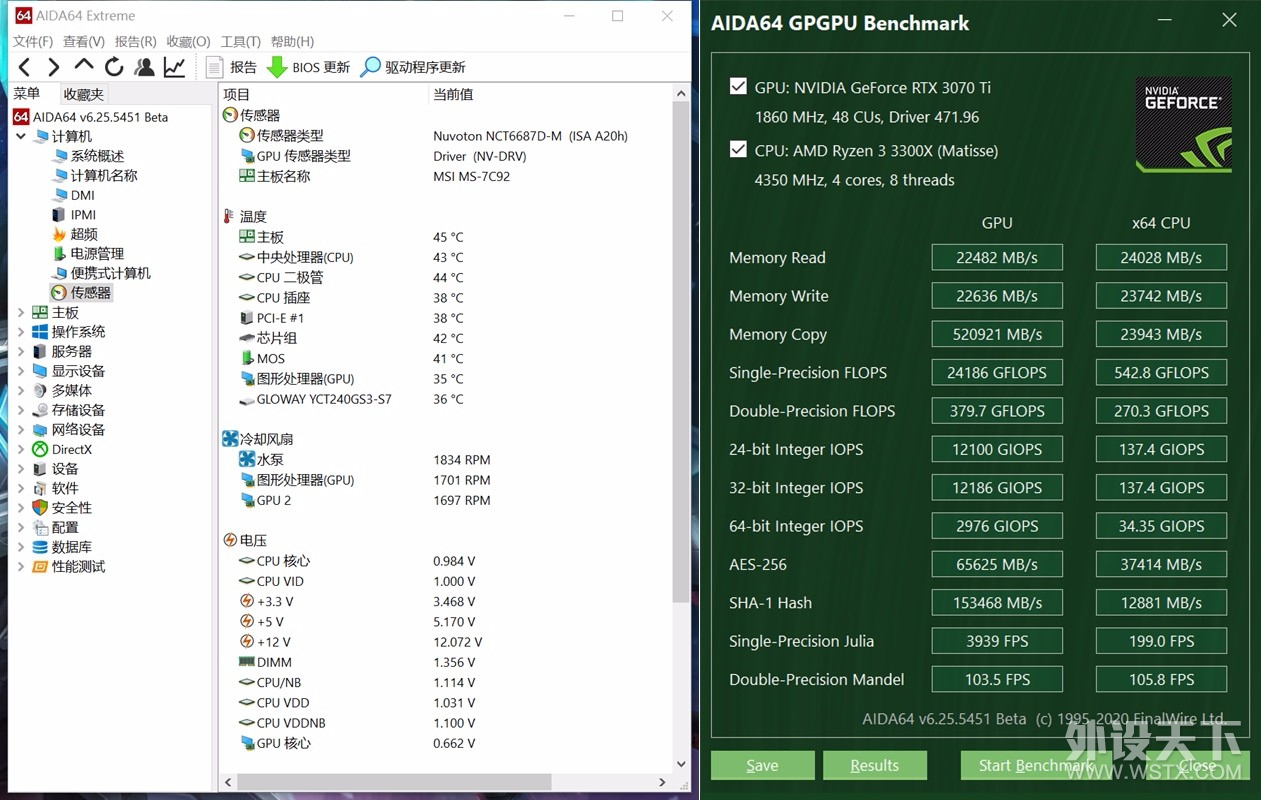Expand the 服务器 tree node
Viewport: 1261px width, 800px height.
[21, 351]
